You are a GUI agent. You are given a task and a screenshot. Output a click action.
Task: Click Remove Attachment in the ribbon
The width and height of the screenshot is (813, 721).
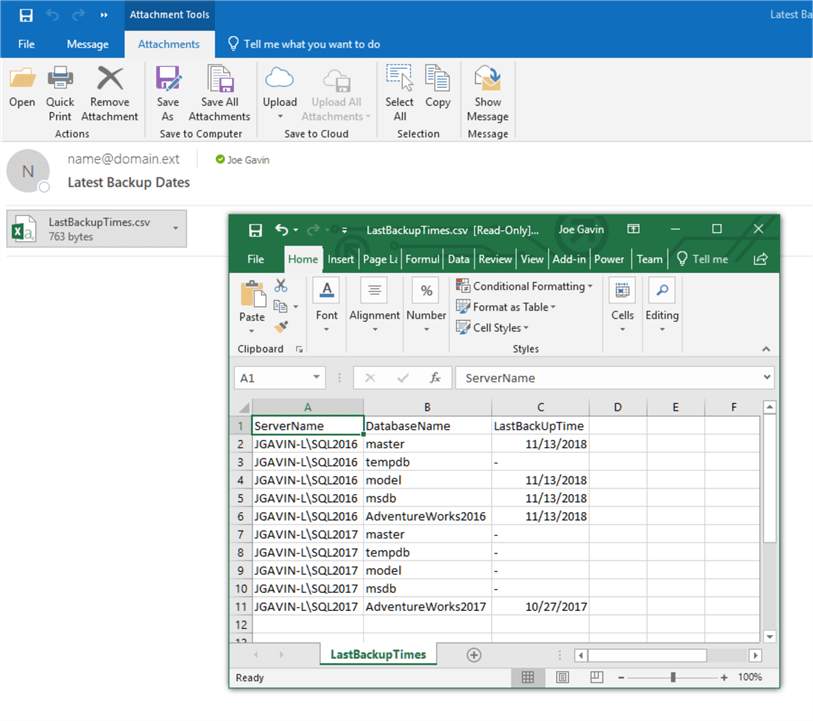[x=109, y=80]
